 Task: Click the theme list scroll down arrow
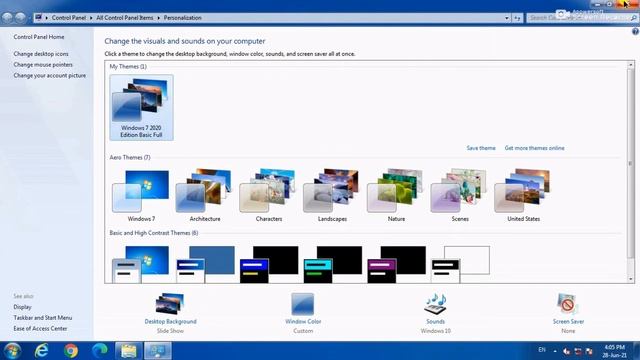coord(631,279)
